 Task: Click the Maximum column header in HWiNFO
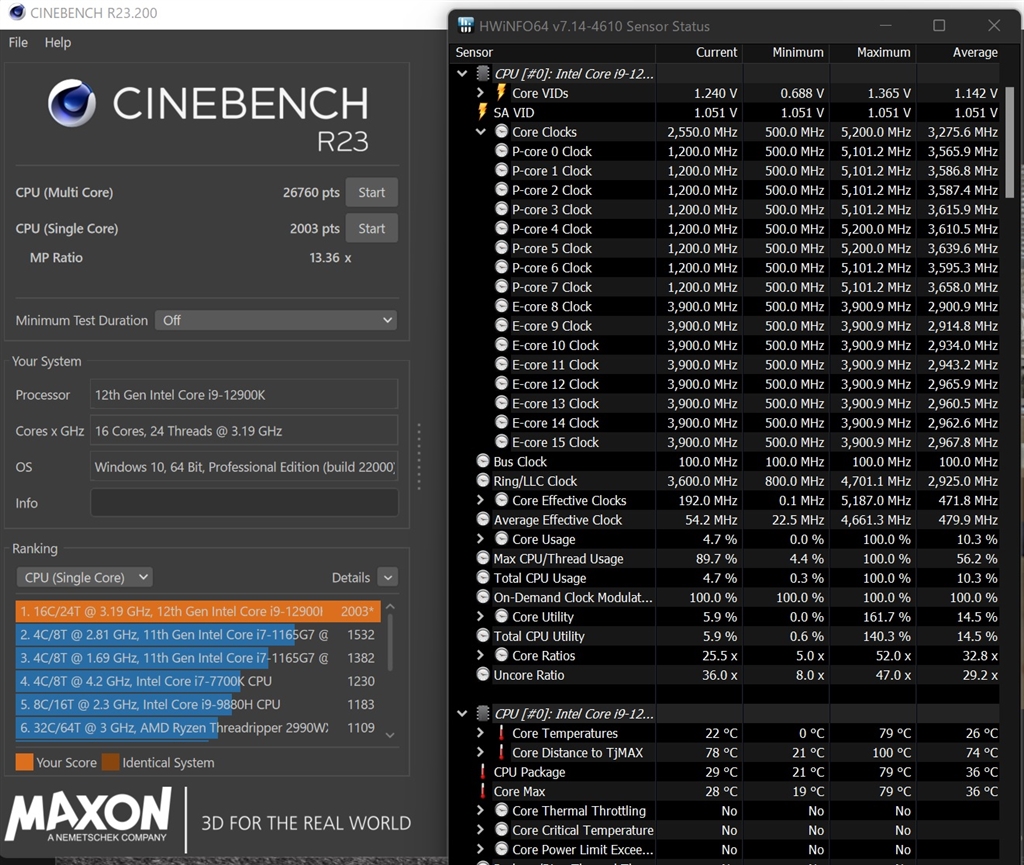[872, 52]
